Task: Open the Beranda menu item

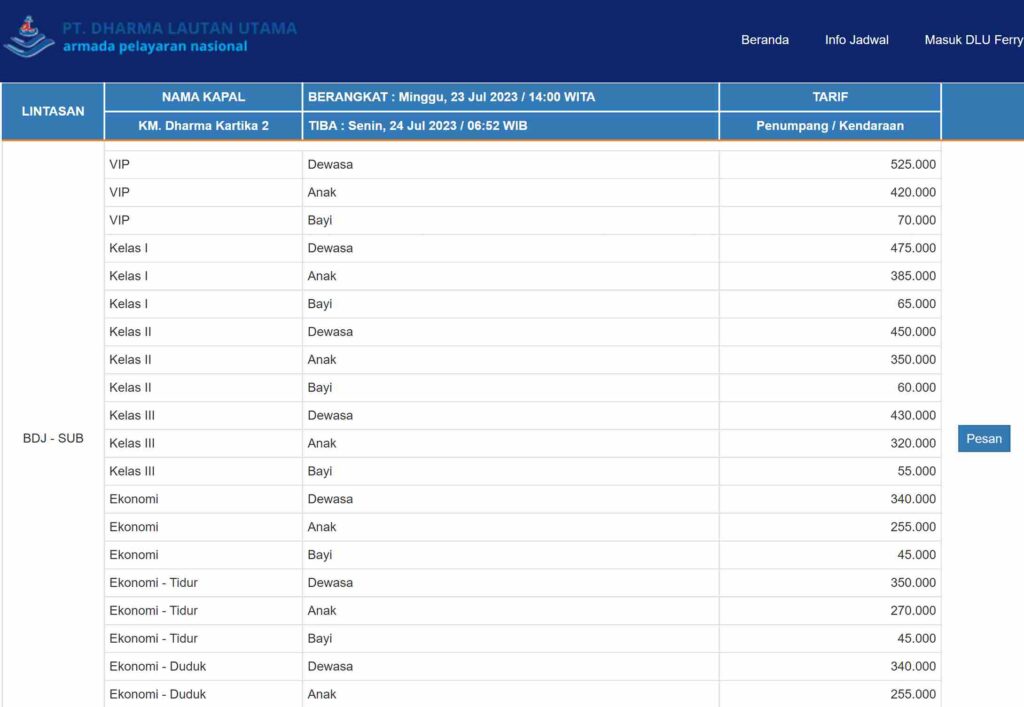Action: (x=764, y=40)
